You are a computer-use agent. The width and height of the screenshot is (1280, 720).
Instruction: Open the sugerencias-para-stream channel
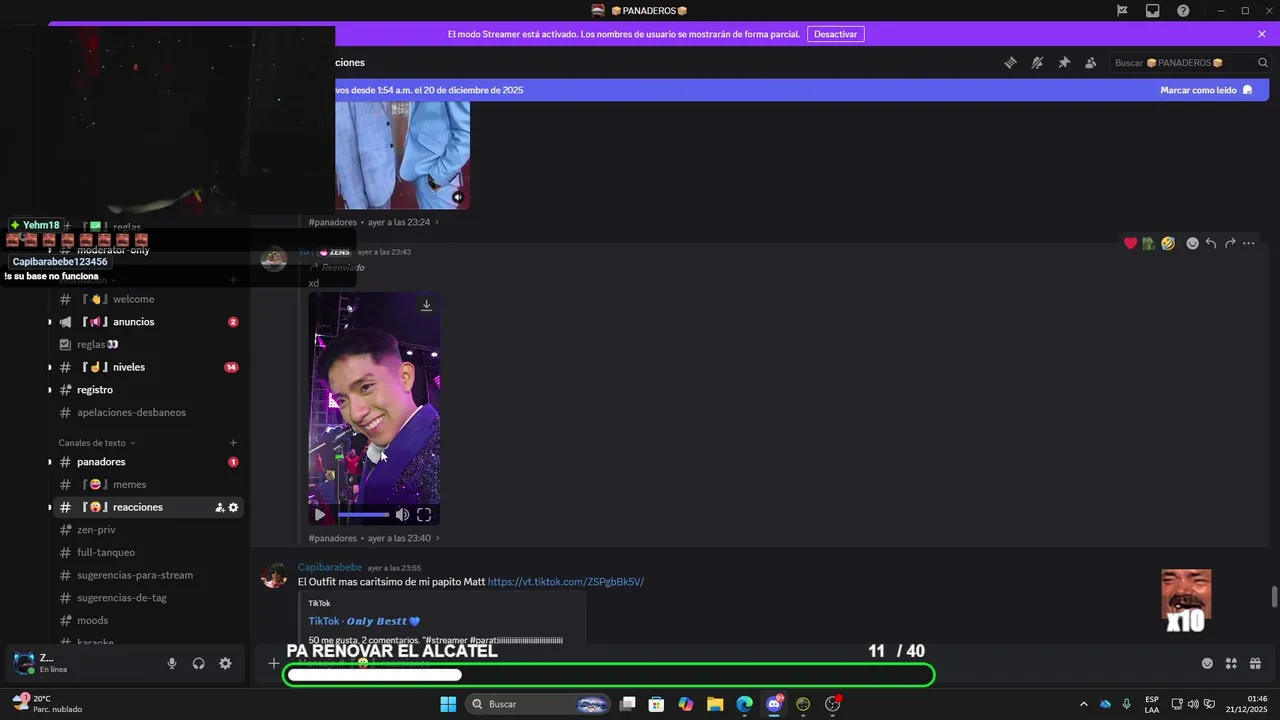146,575
